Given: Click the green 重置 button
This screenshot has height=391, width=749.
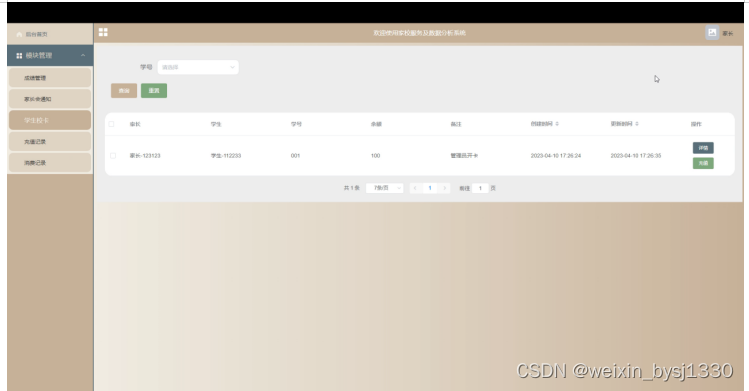Looking at the screenshot, I should [154, 91].
